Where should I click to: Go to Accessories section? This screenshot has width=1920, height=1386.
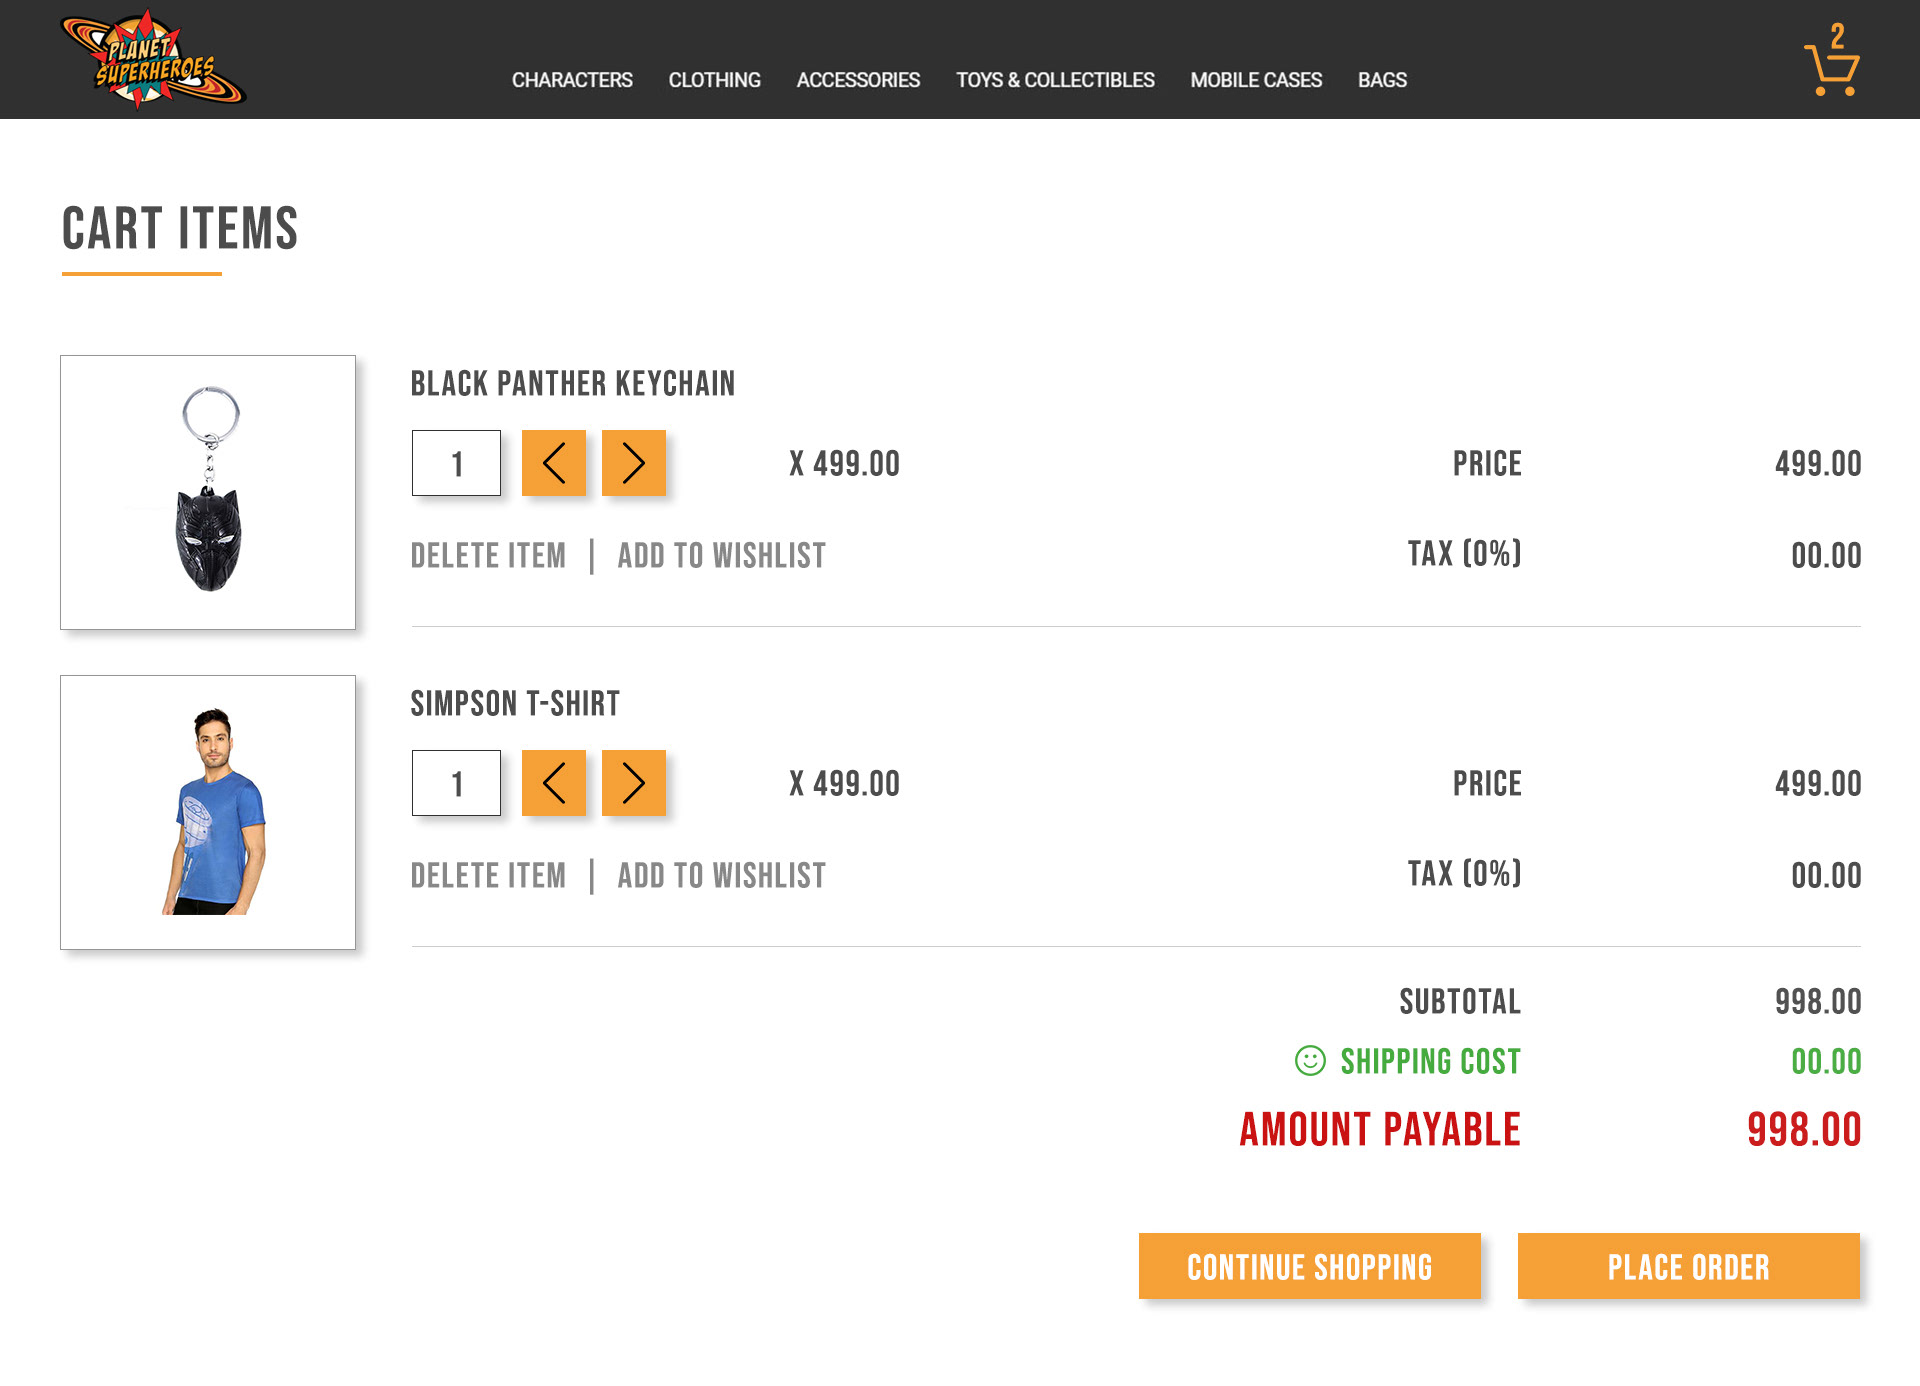pyautogui.click(x=858, y=80)
